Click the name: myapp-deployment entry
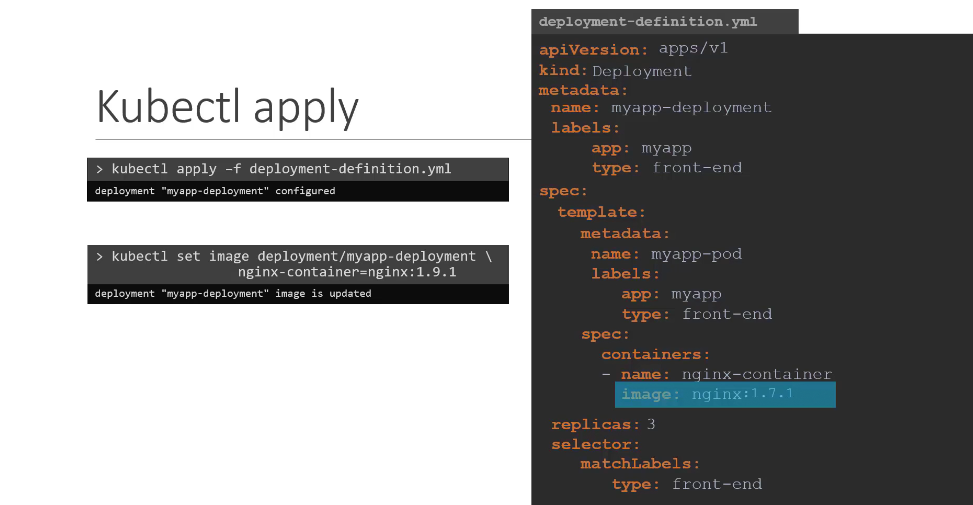Image resolution: width=973 pixels, height=505 pixels. point(661,107)
